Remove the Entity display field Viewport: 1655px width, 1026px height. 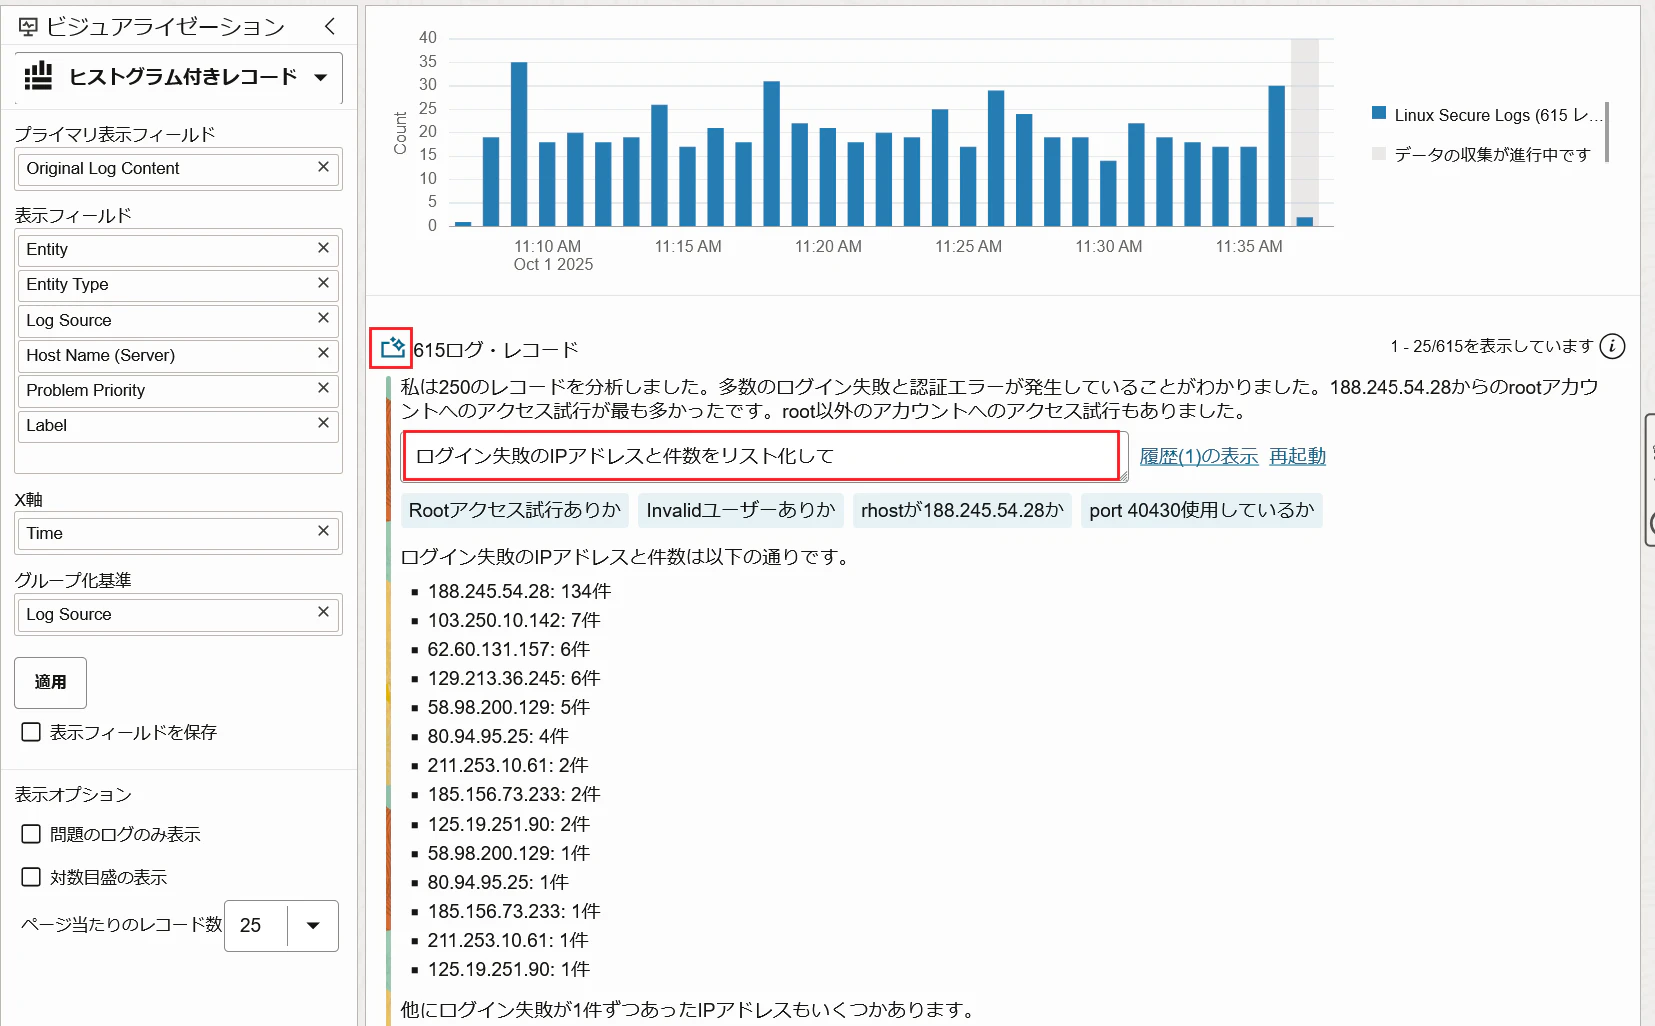coord(323,247)
